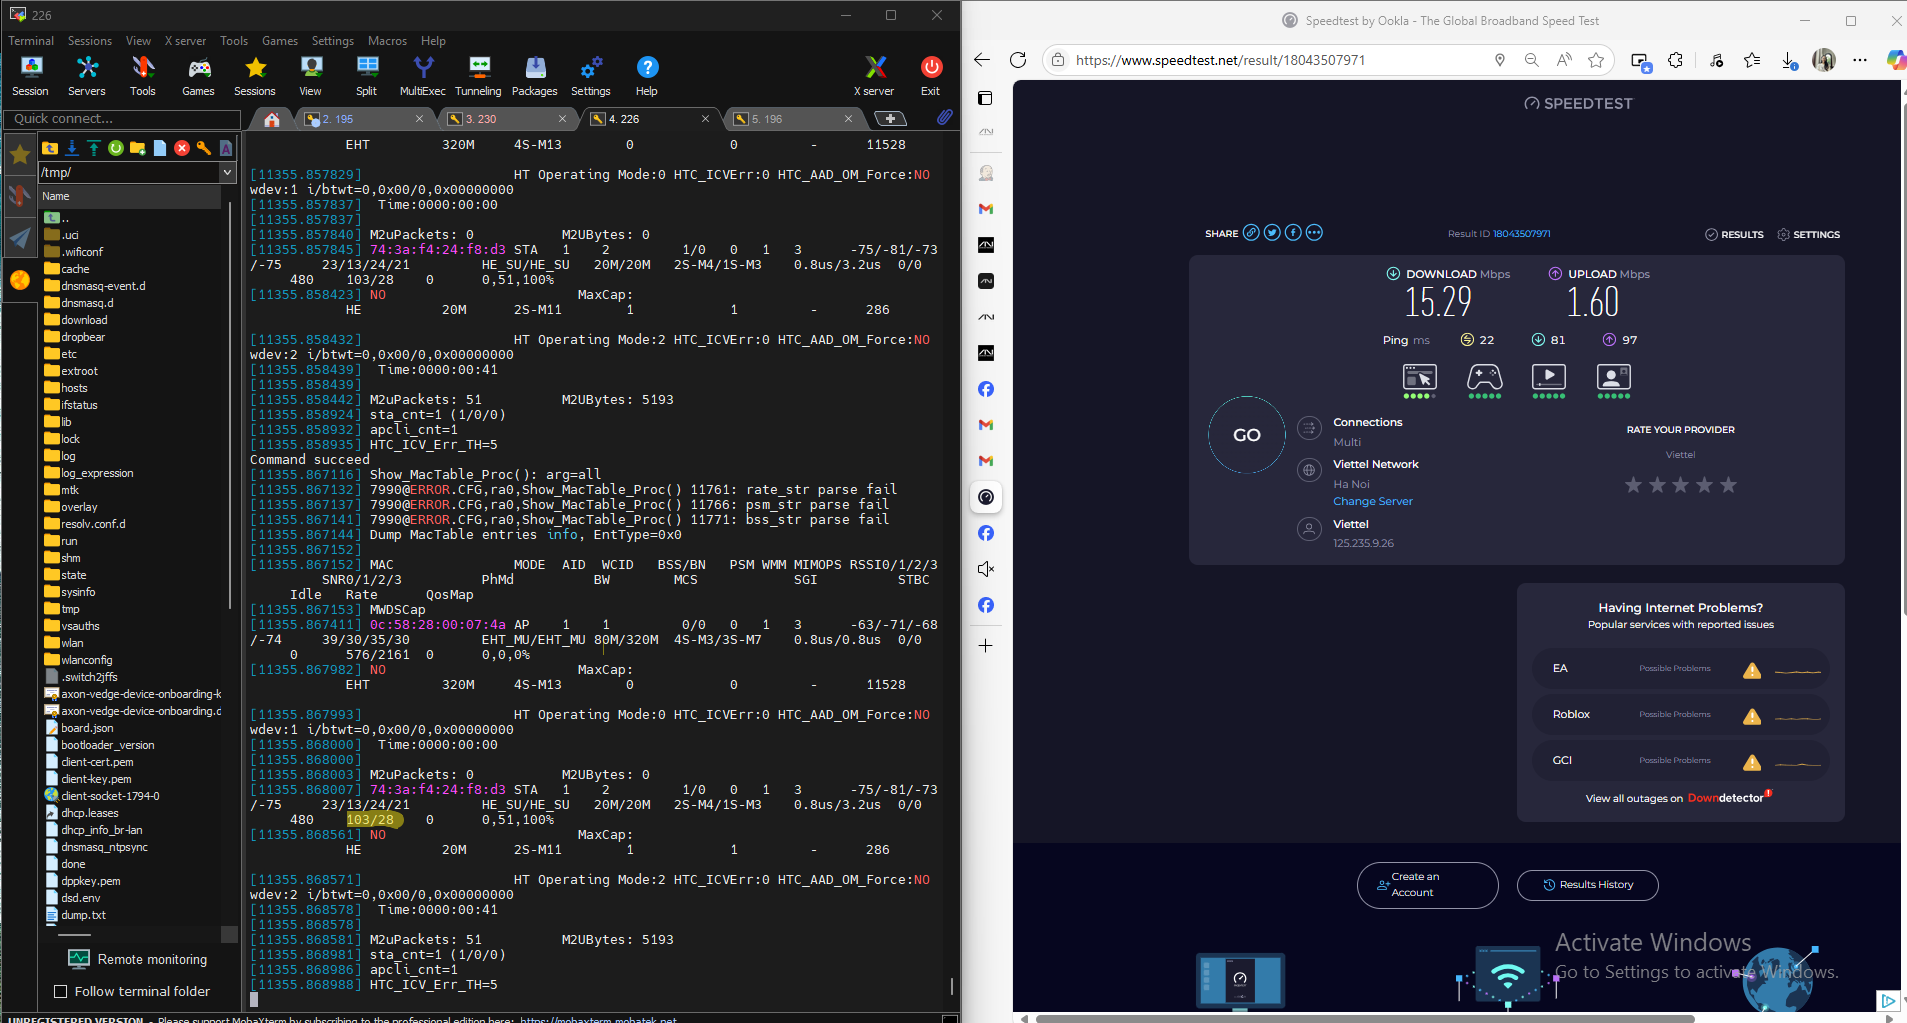1907x1023 pixels.
Task: Click Change Server link
Action: click(1372, 501)
